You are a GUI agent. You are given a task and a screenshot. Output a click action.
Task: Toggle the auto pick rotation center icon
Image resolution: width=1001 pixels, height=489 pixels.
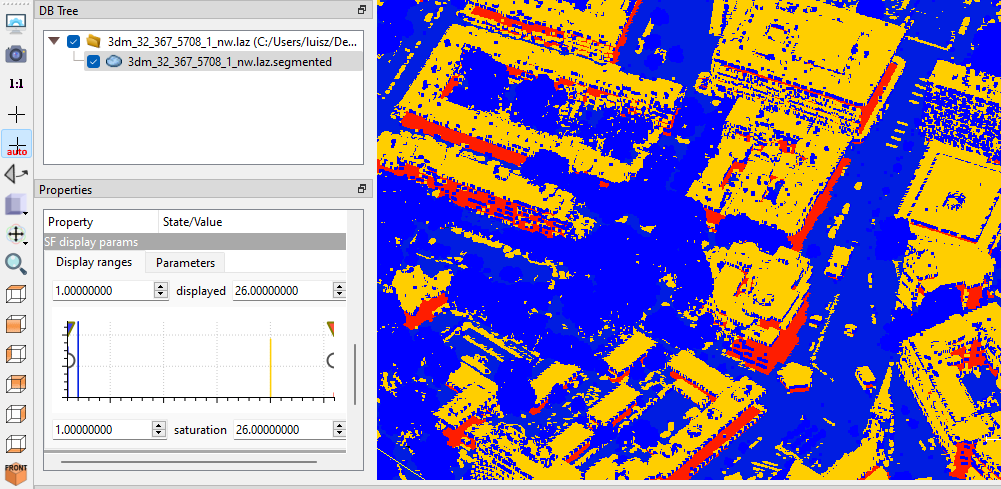tap(16, 144)
